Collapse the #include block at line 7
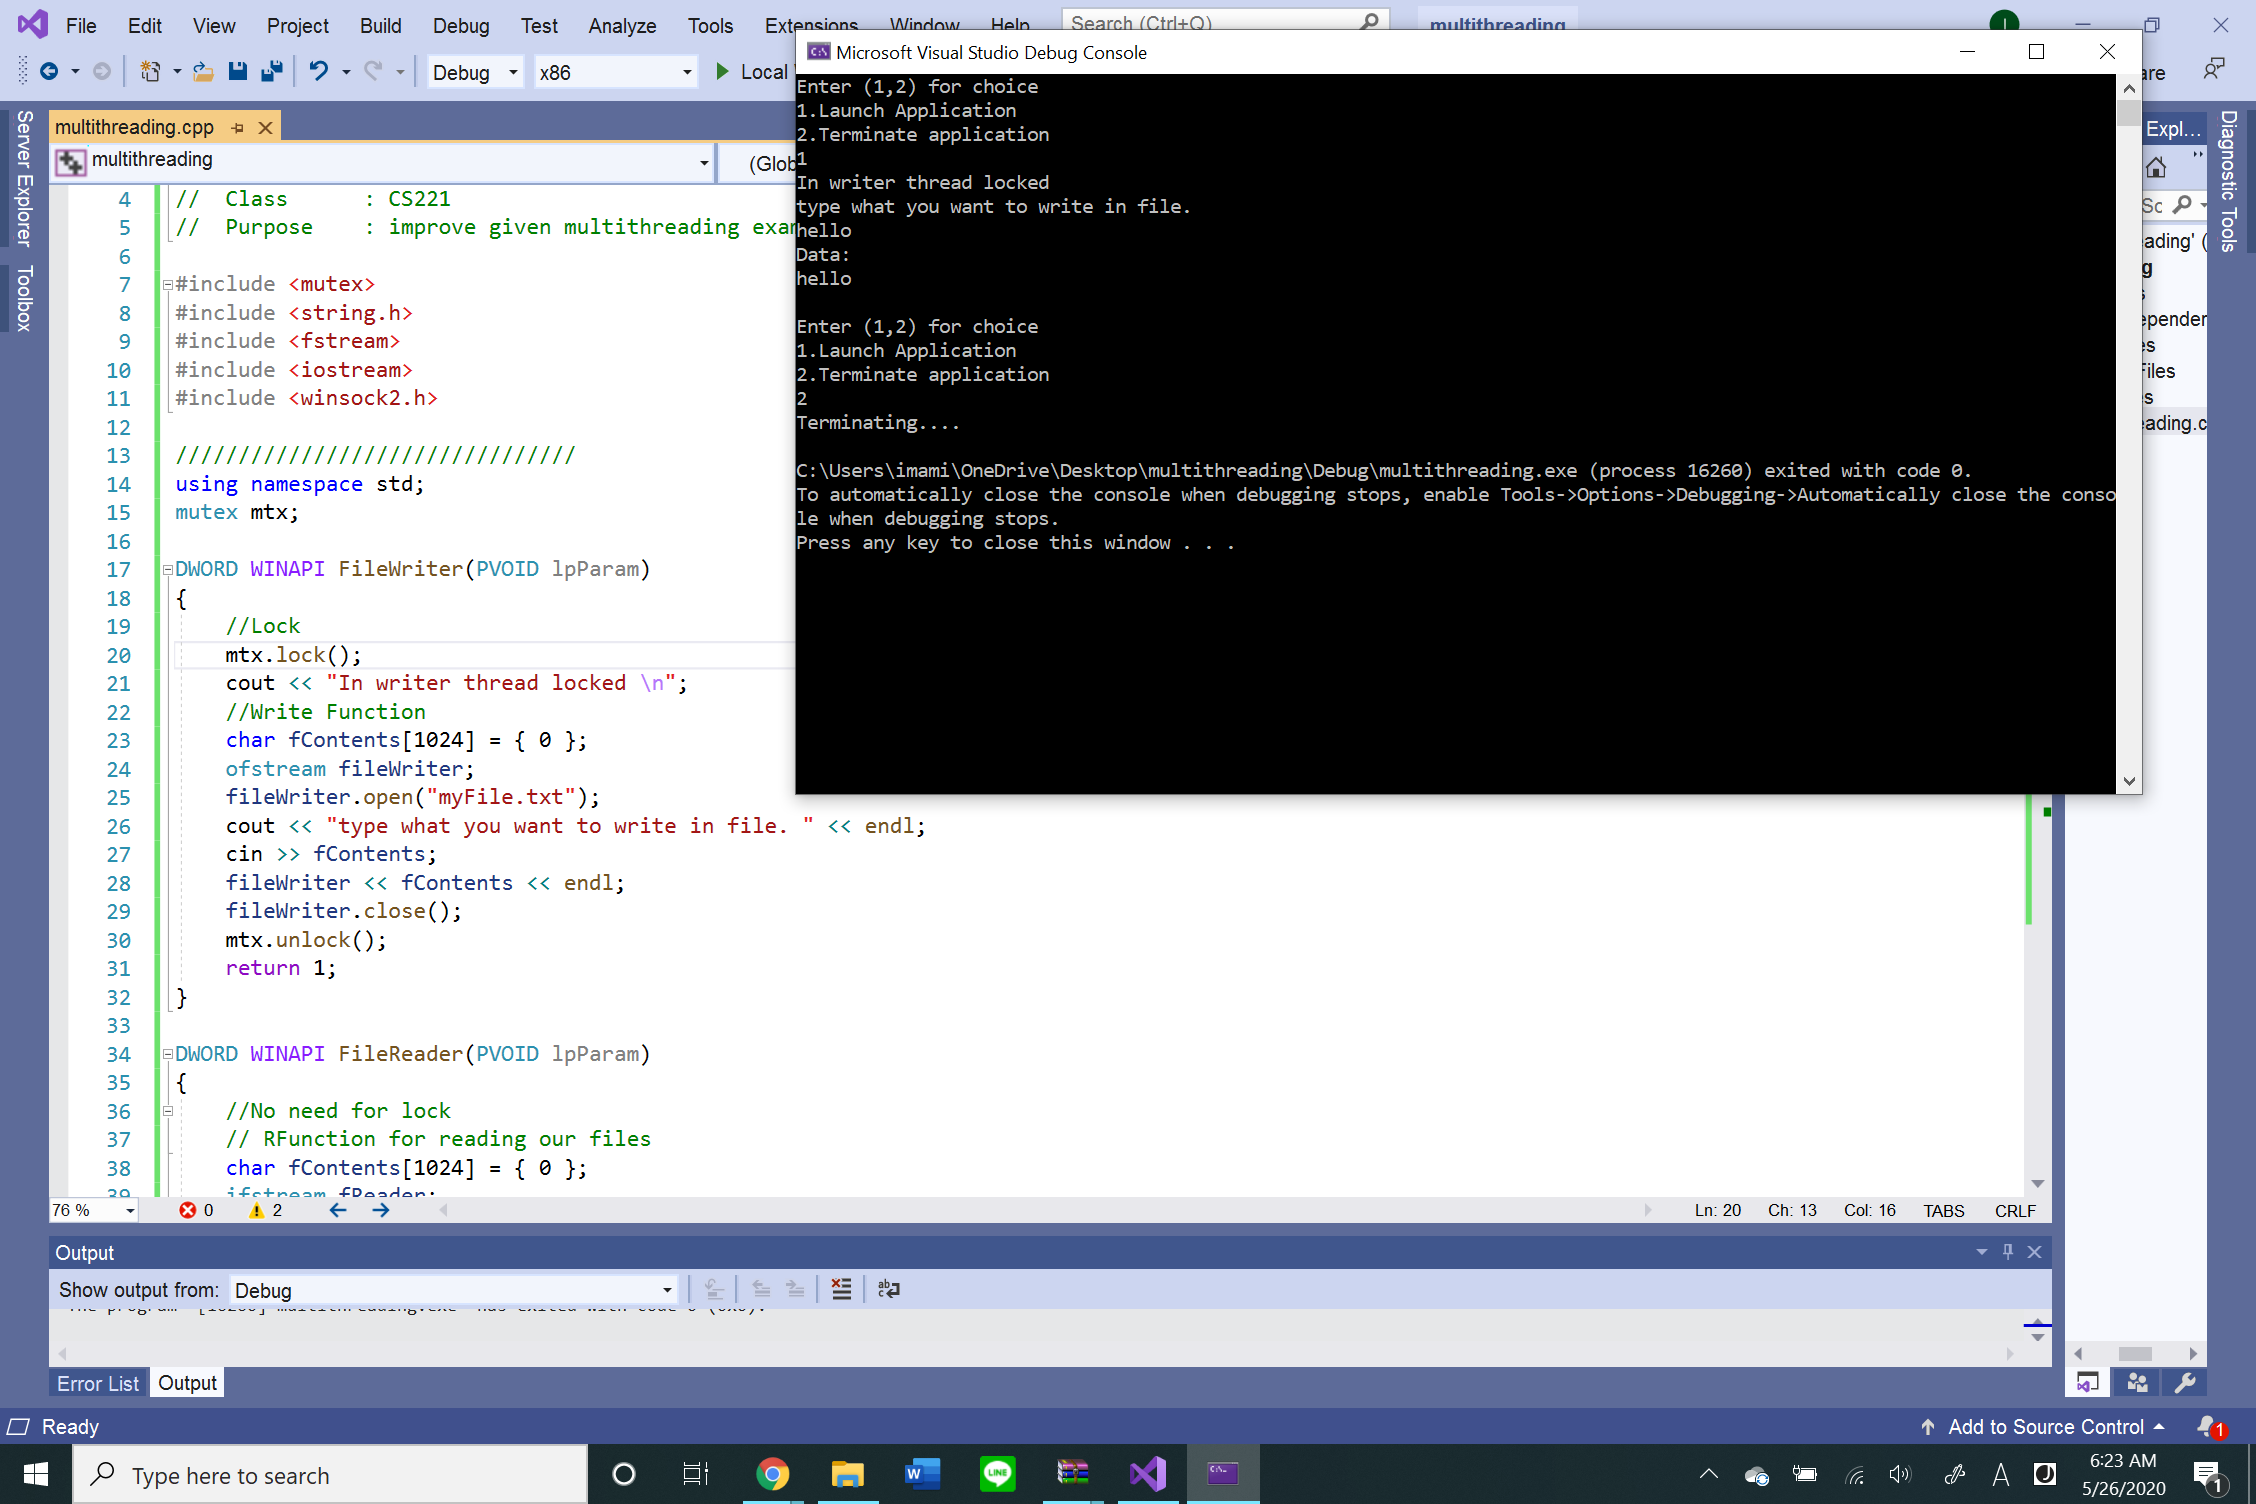Viewport: 2256px width, 1504px height. 168,284
